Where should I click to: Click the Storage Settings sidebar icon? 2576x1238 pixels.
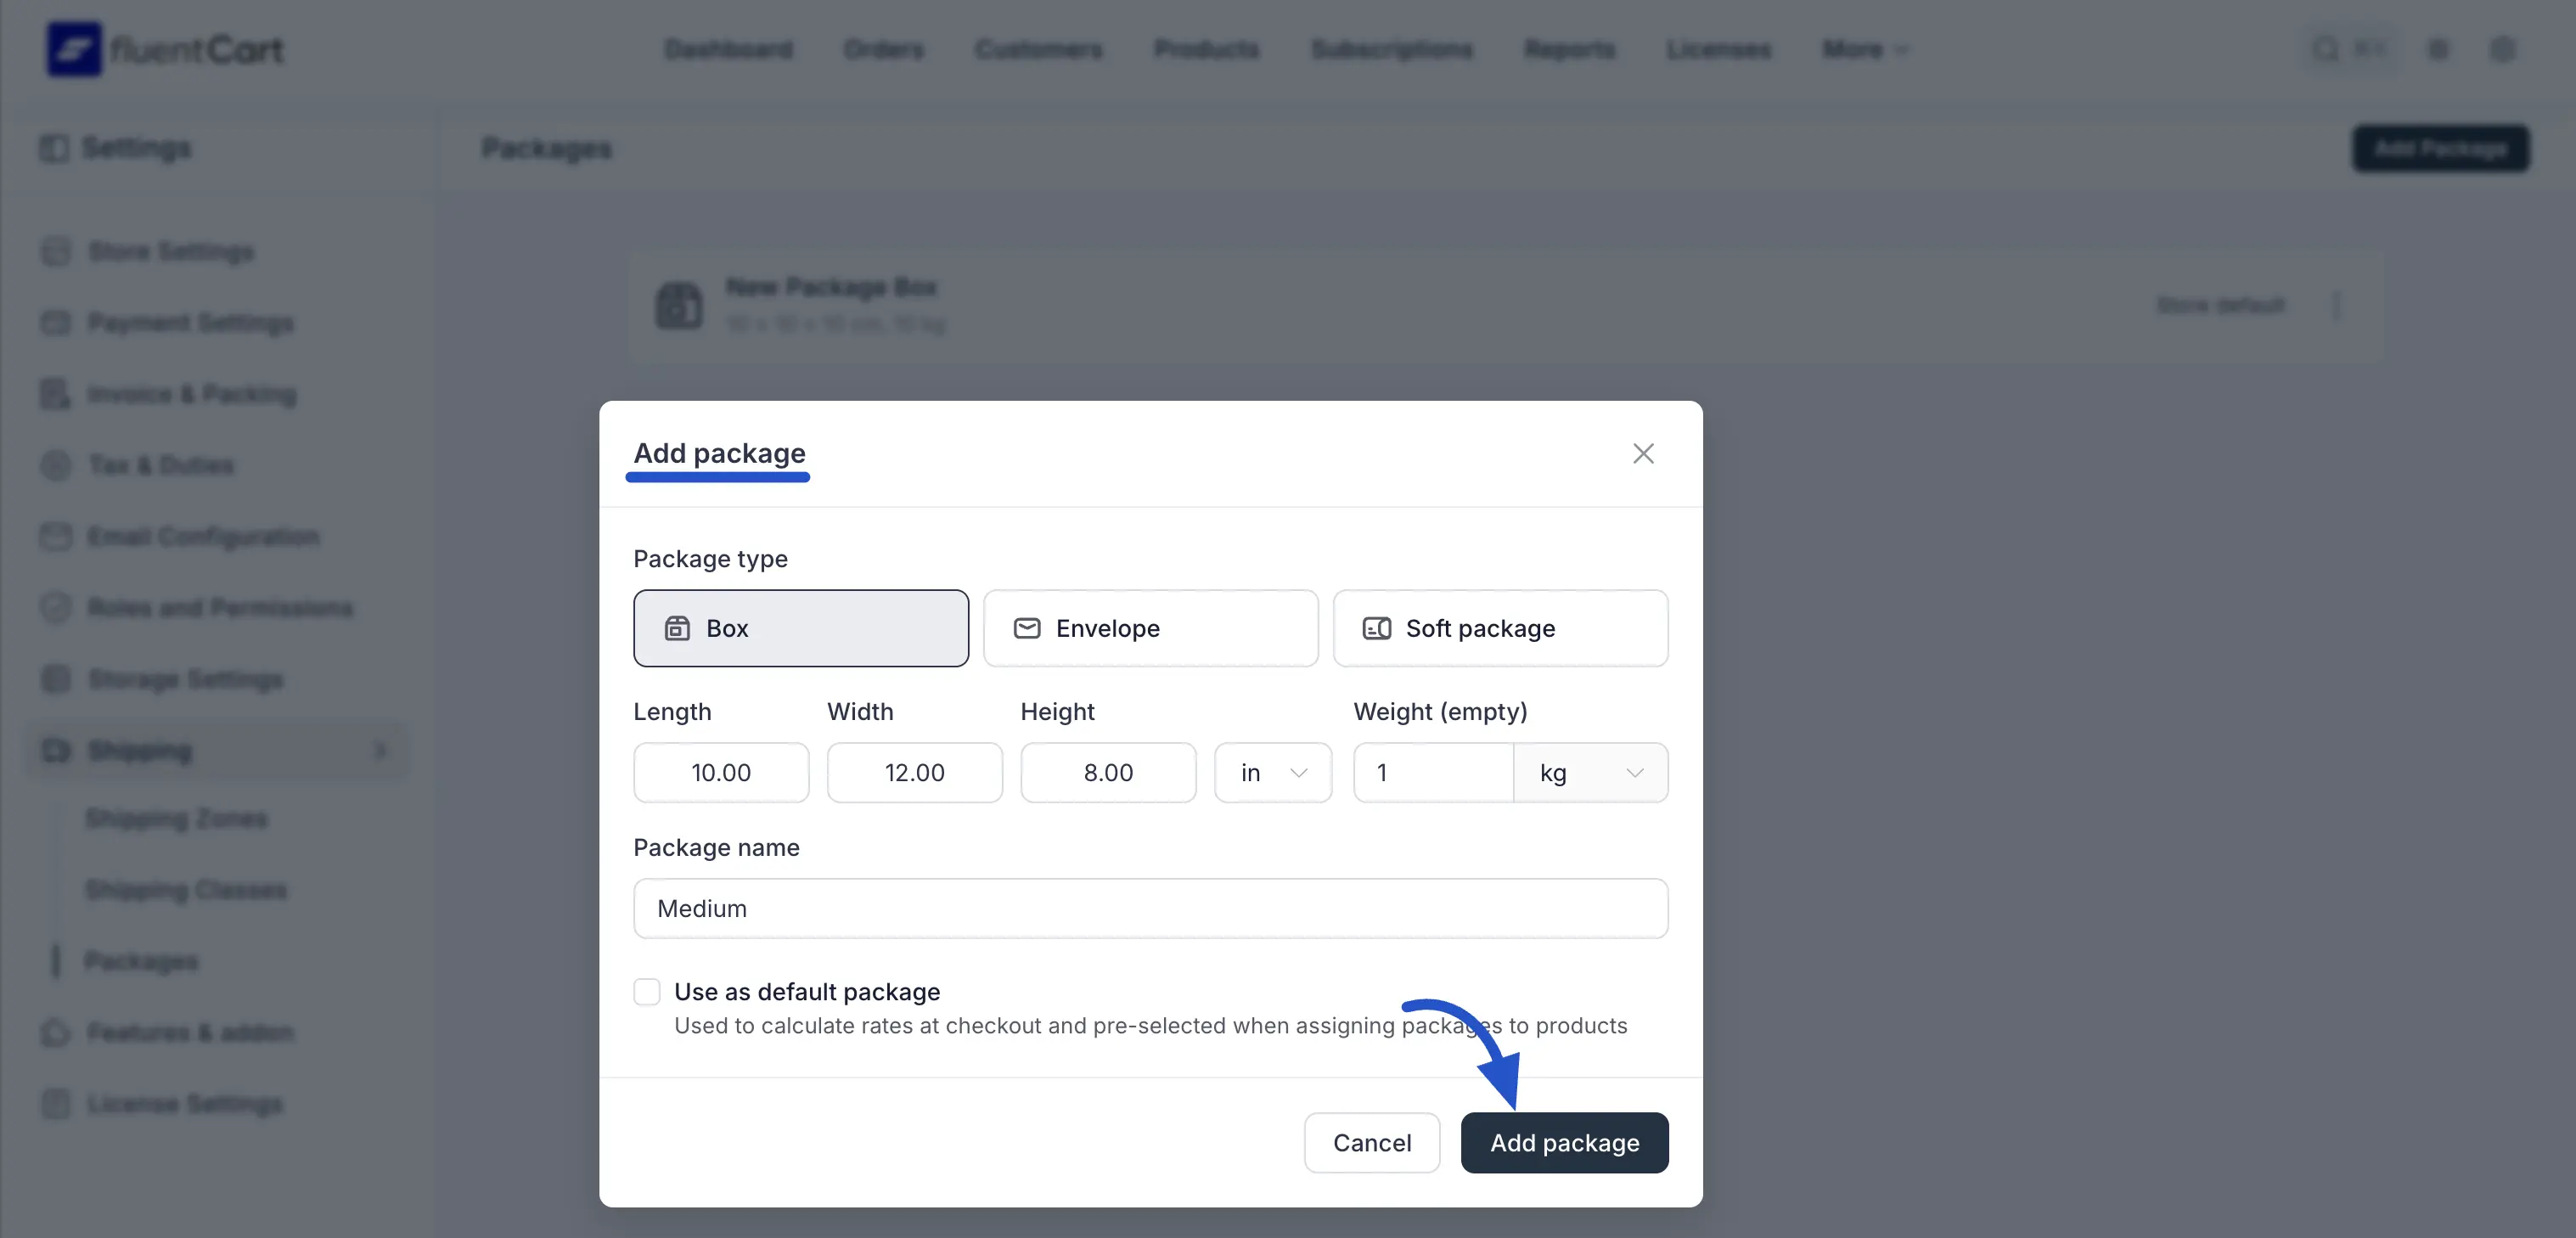[x=56, y=679]
